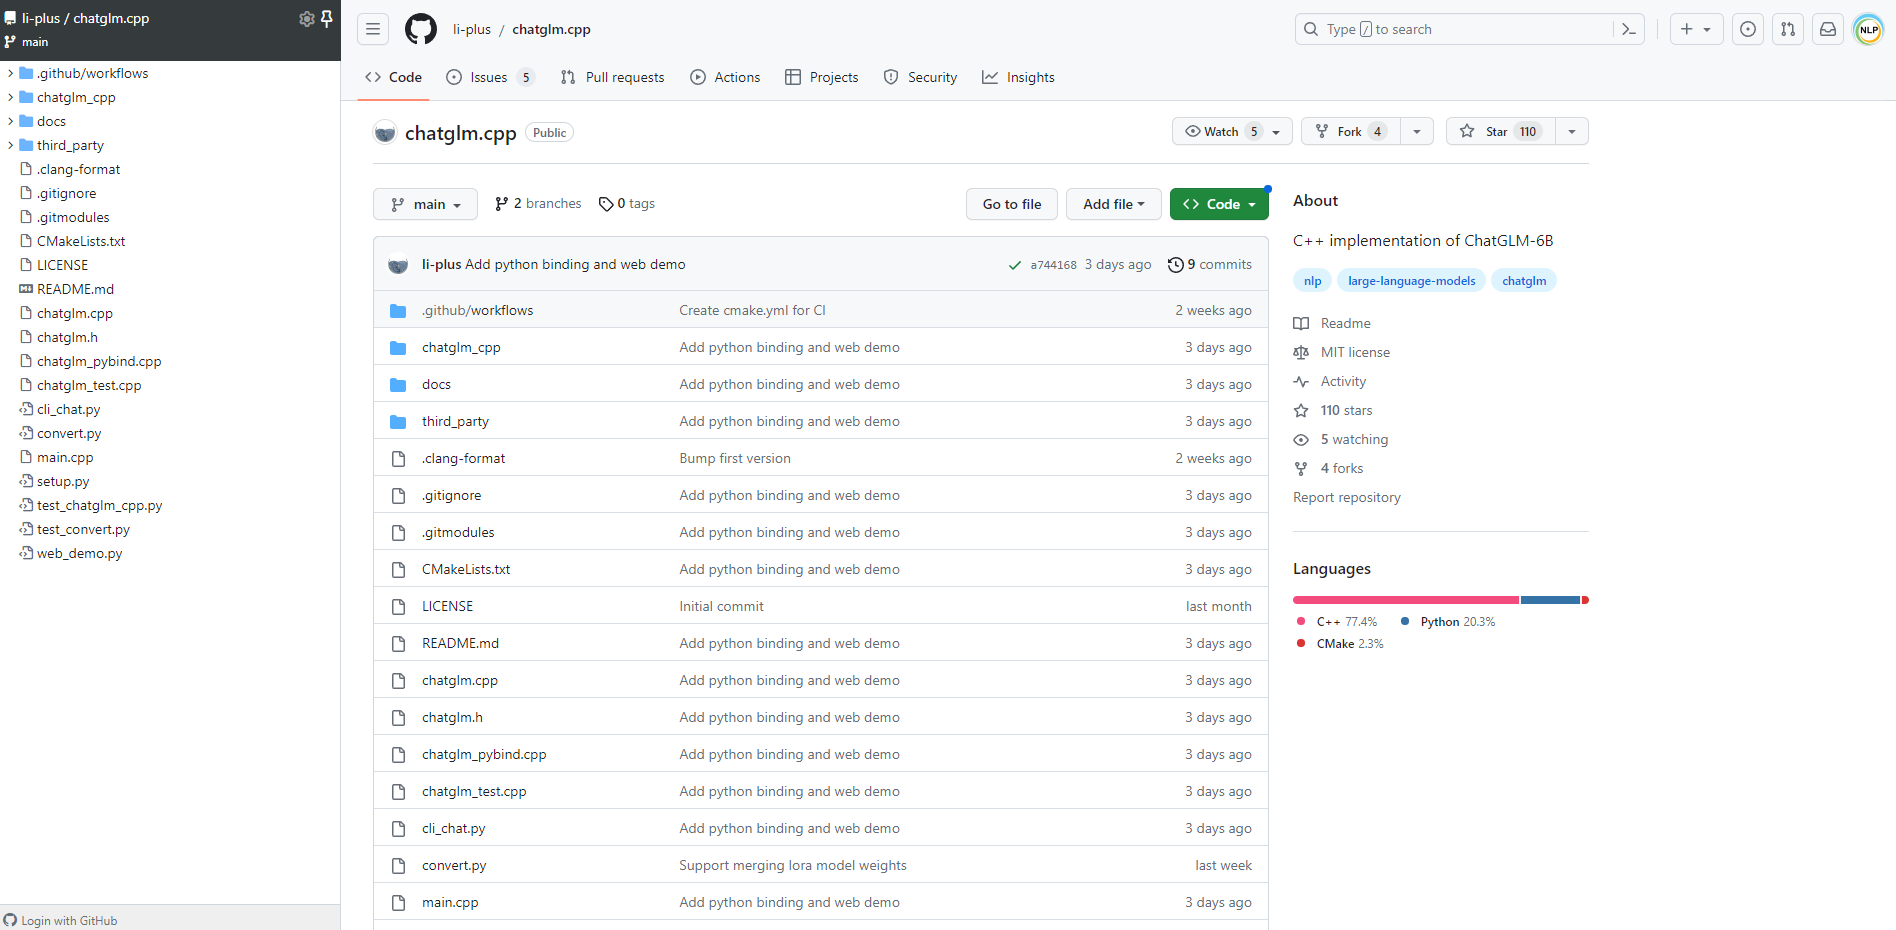Open the GitHub homepage logo
1896x930 pixels.
(421, 29)
